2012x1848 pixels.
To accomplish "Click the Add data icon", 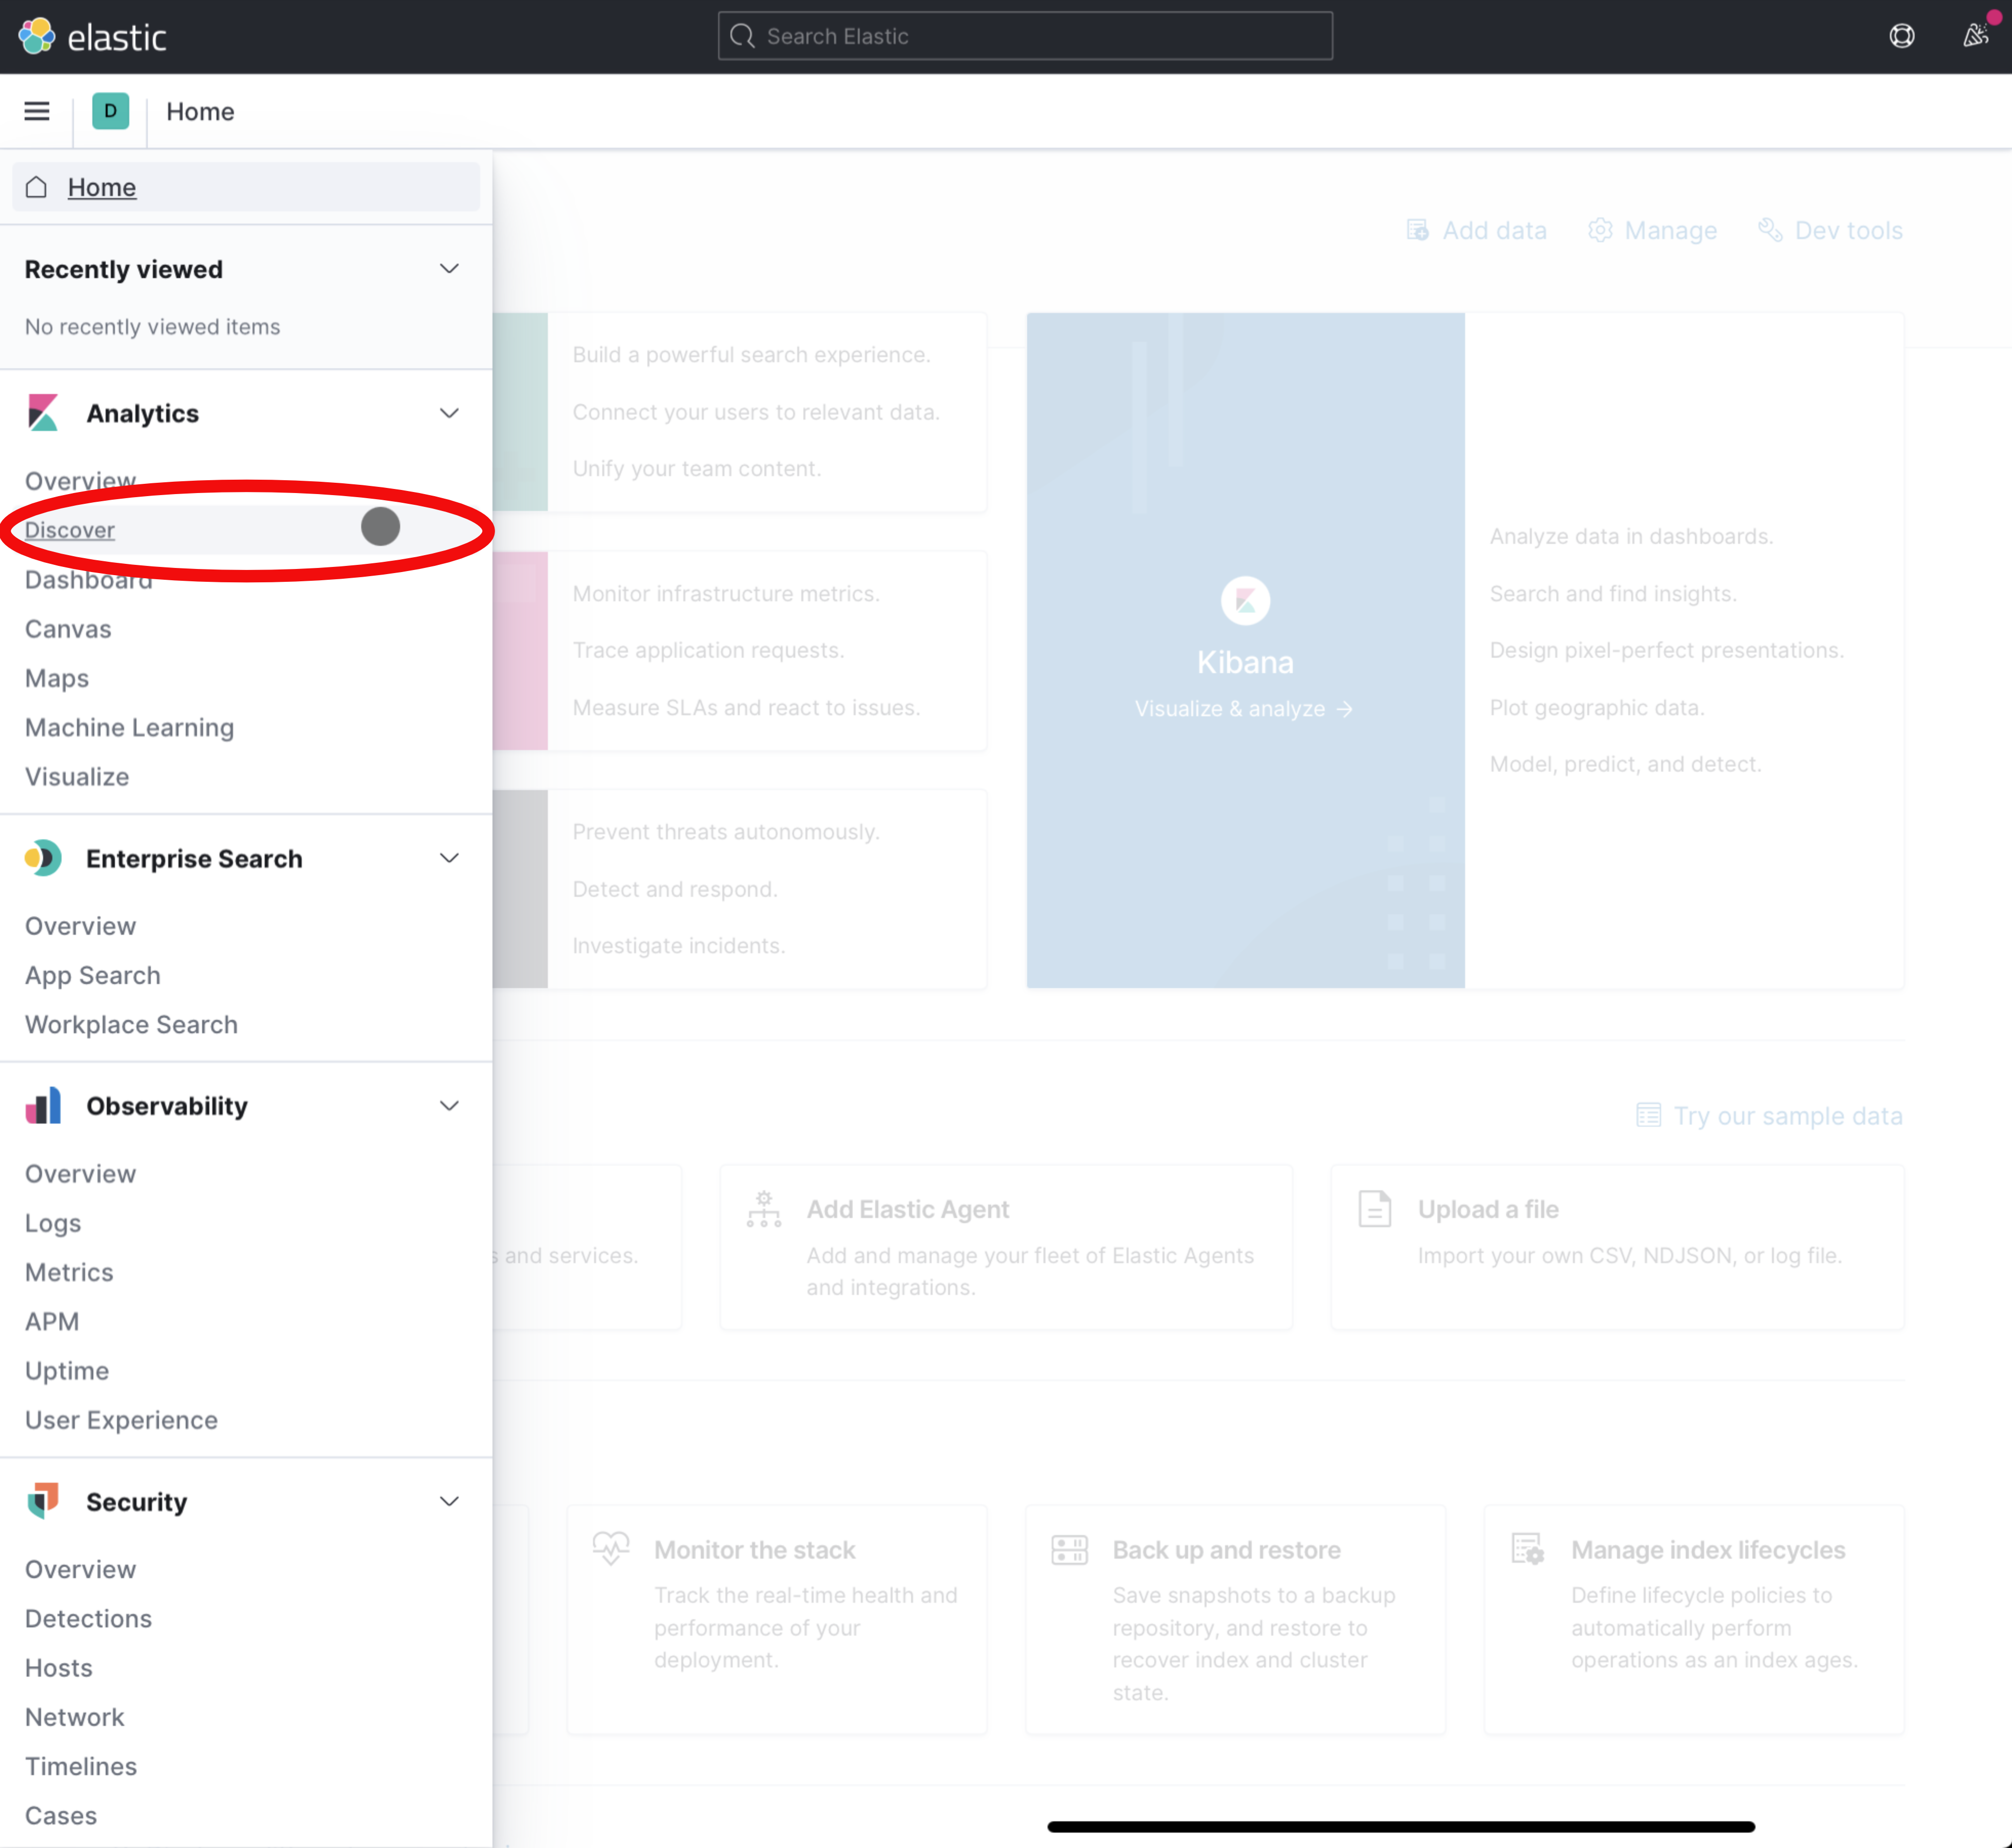I will click(1416, 230).
